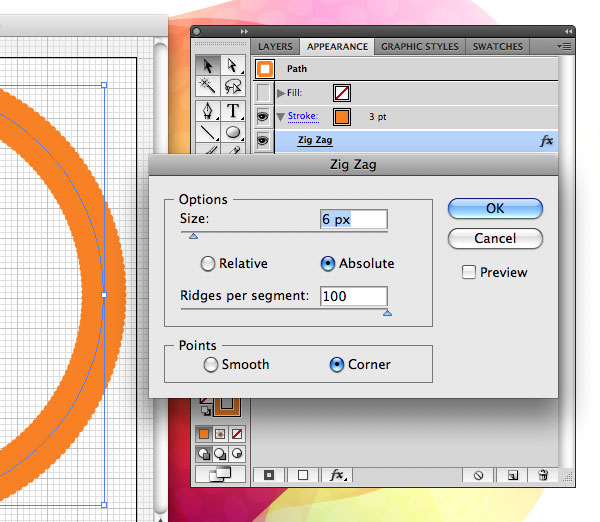The image size is (600, 522).
Task: Click Add New Fill button in Appearance panel
Action: pos(303,475)
